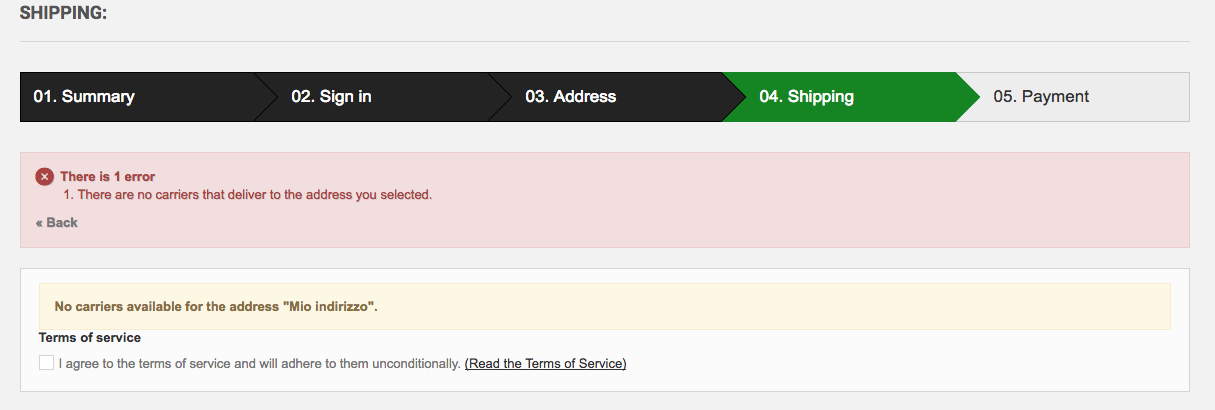Click the quoted "Mio indirizzo" address name
Image resolution: width=1215 pixels, height=410 pixels.
pyautogui.click(x=329, y=306)
